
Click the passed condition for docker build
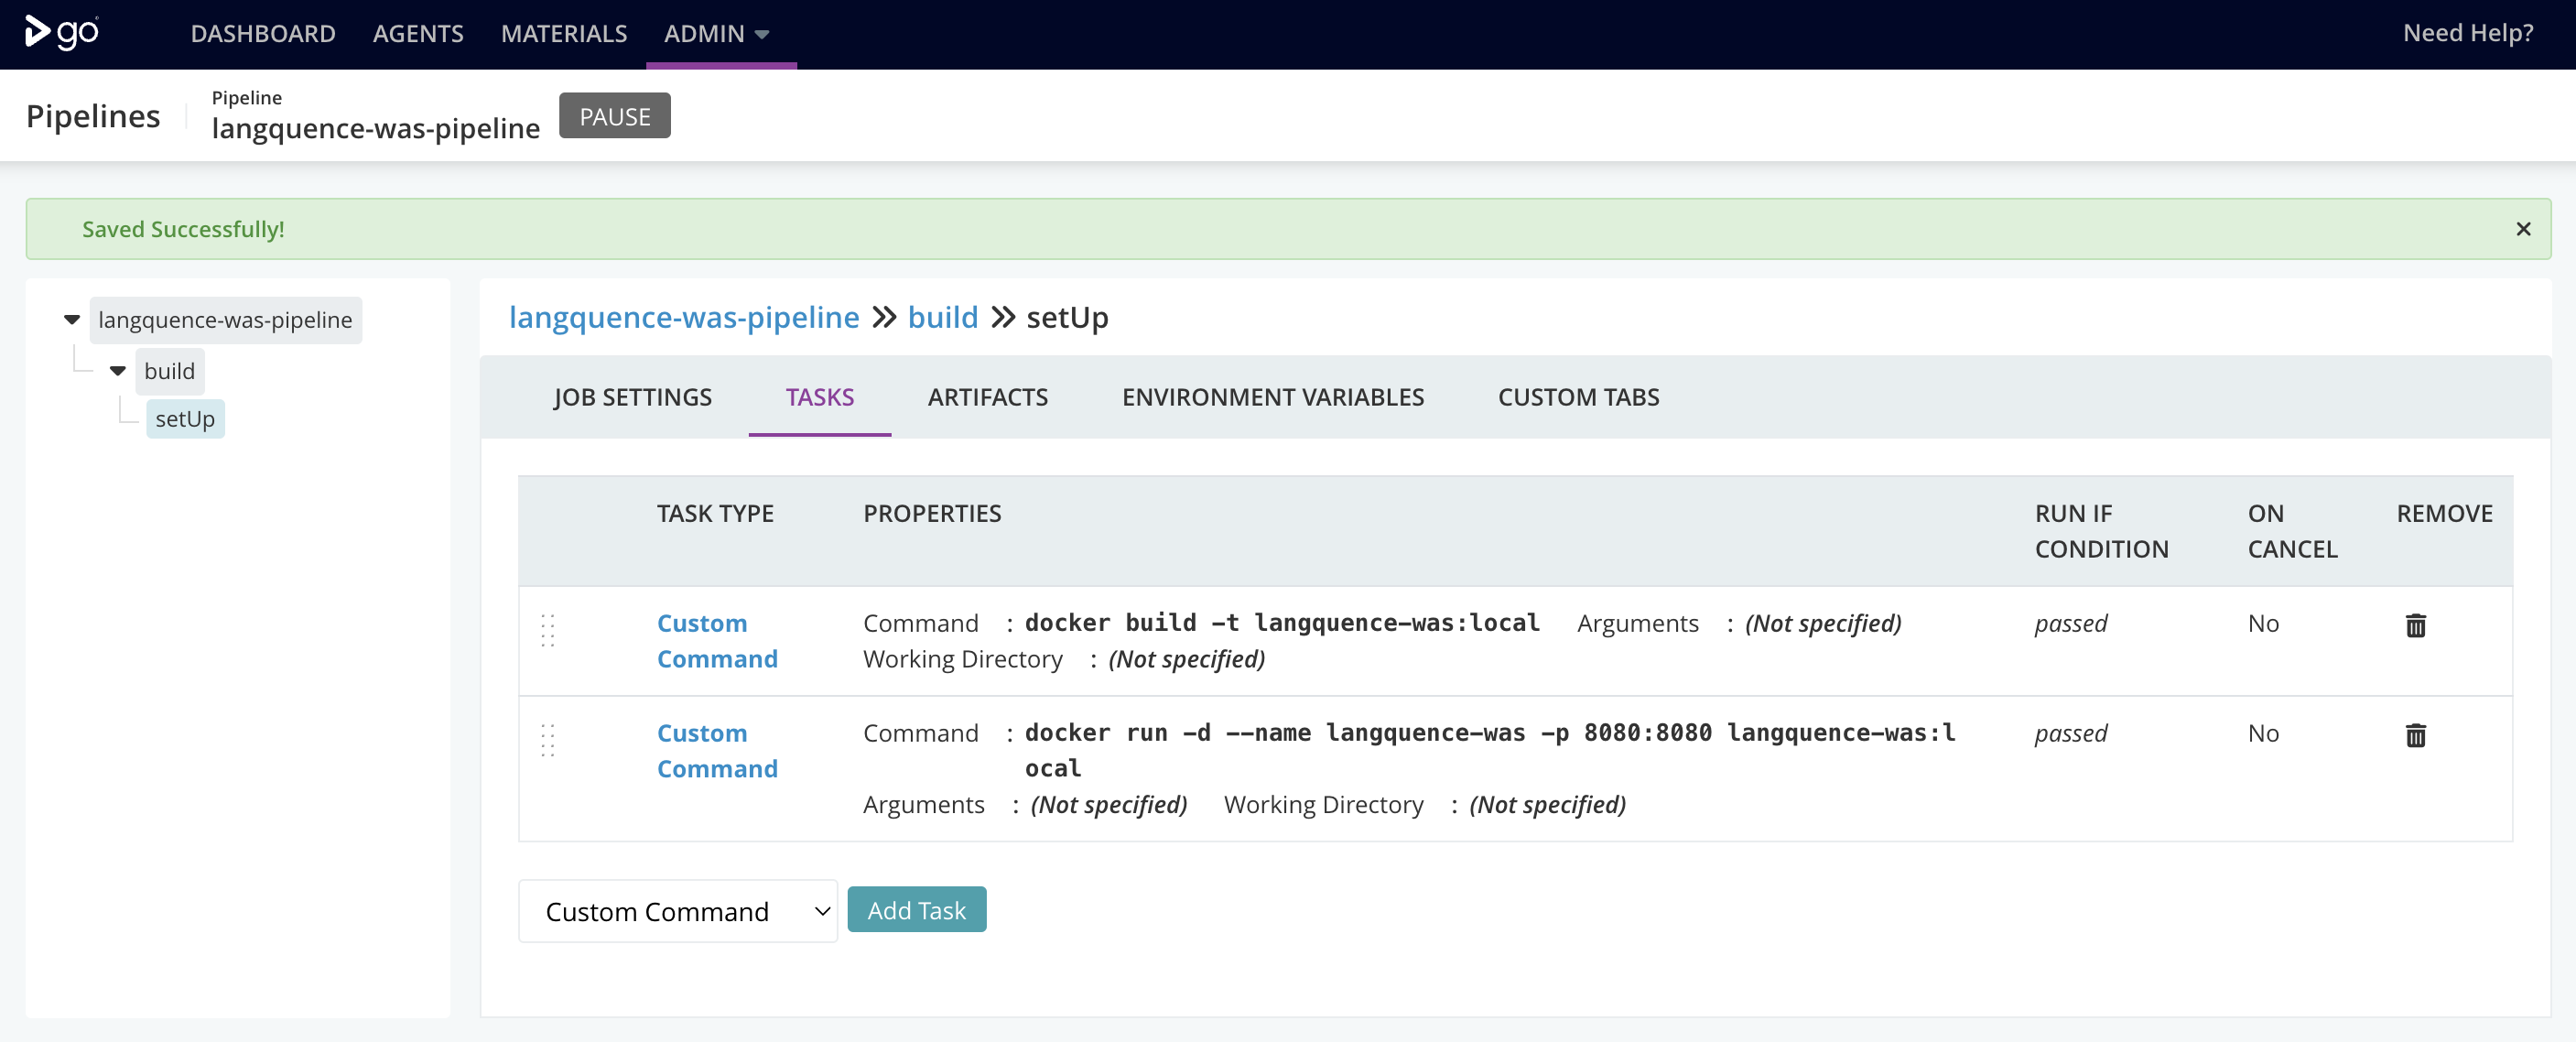click(2070, 623)
